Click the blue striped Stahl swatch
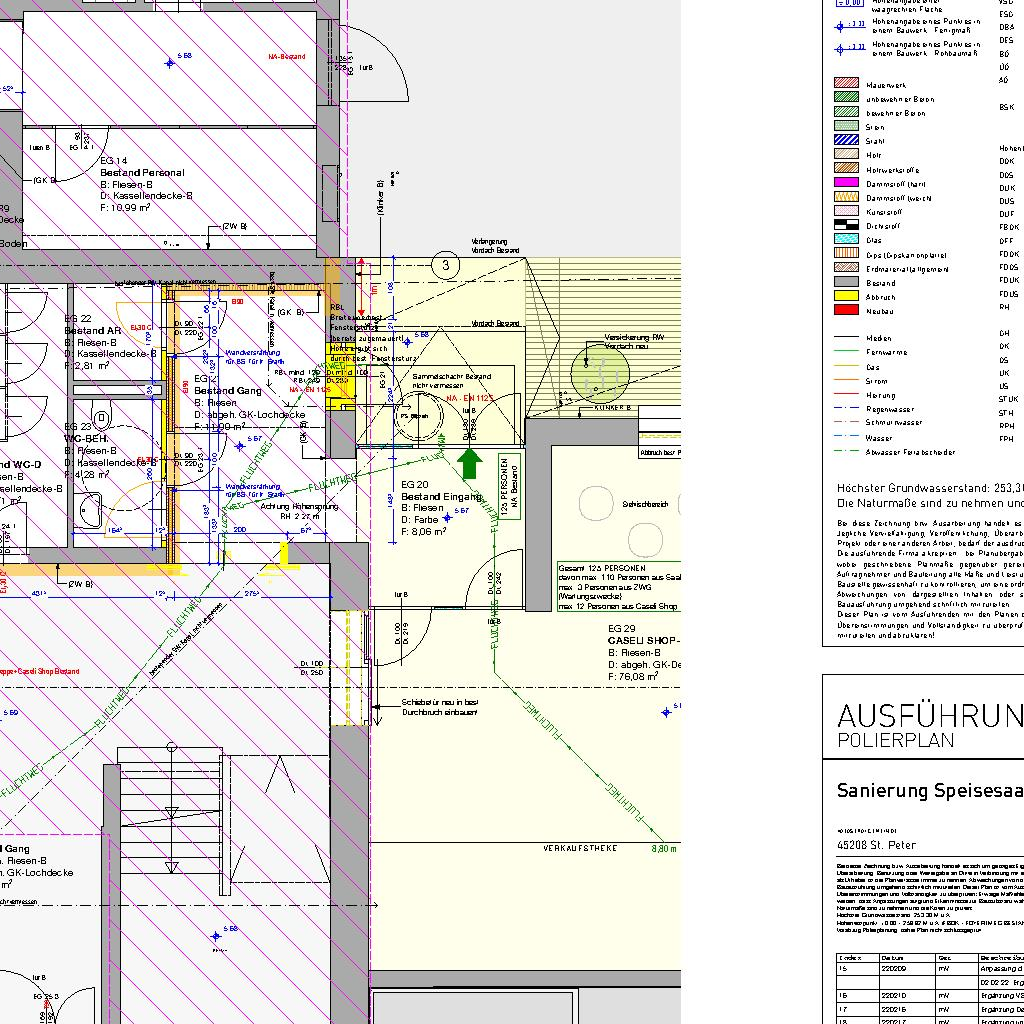 click(x=847, y=140)
